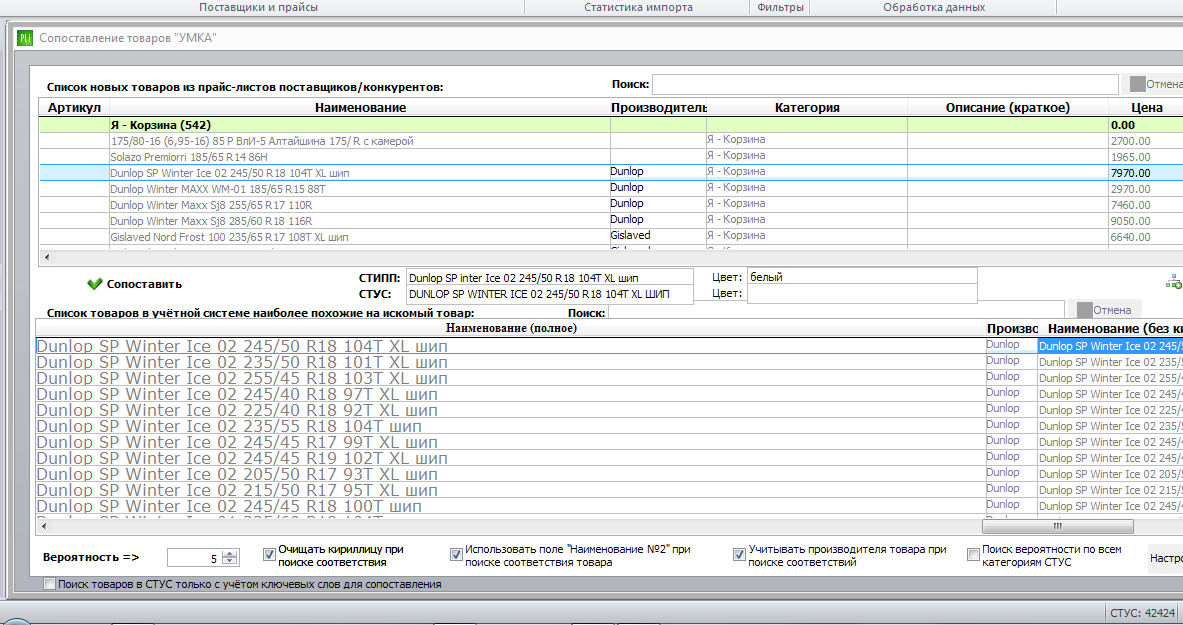Toggle 'Очищать кириллицу при поиске соответствия' checkbox
1183x625 pixels.
pos(269,555)
